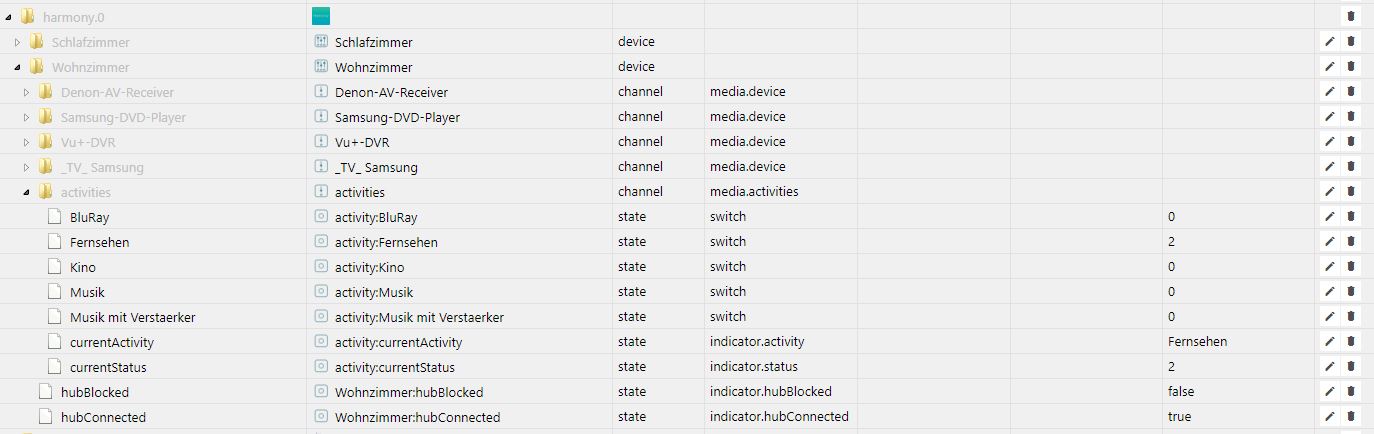Click the Fernsehen value of currentActivity
The height and width of the screenshot is (434, 1374).
click(x=1197, y=342)
